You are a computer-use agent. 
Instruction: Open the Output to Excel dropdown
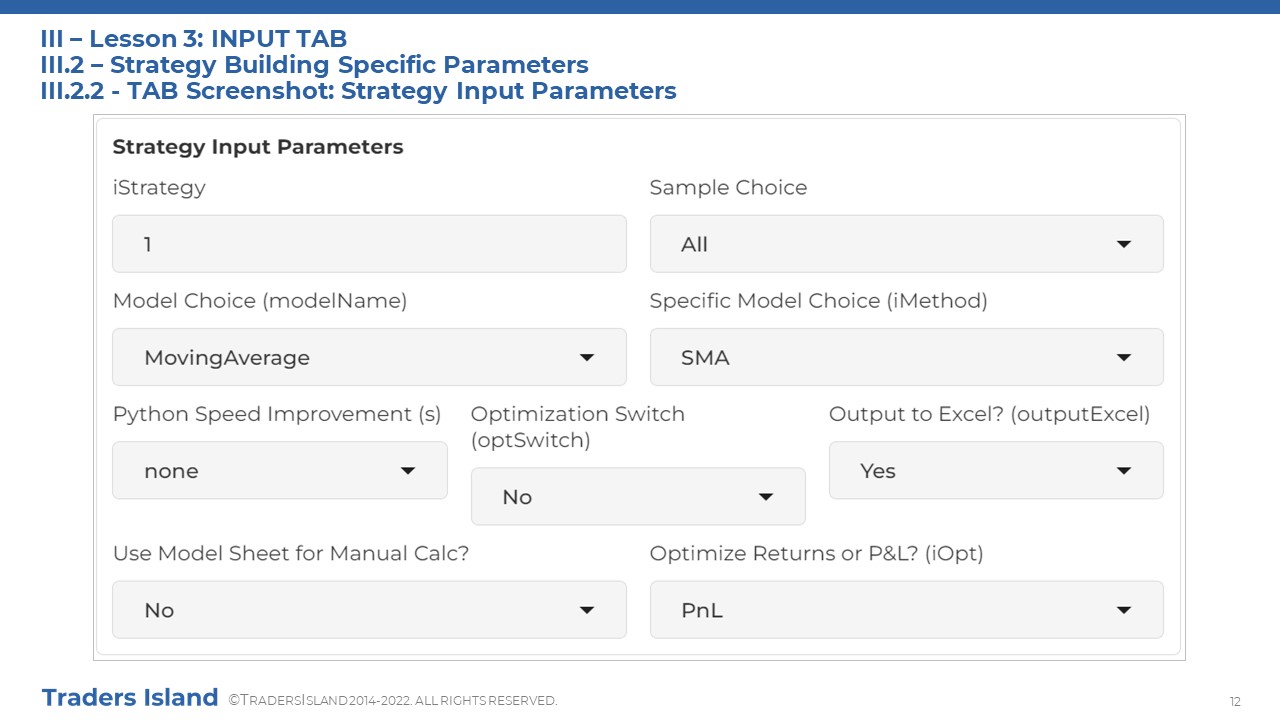(996, 470)
